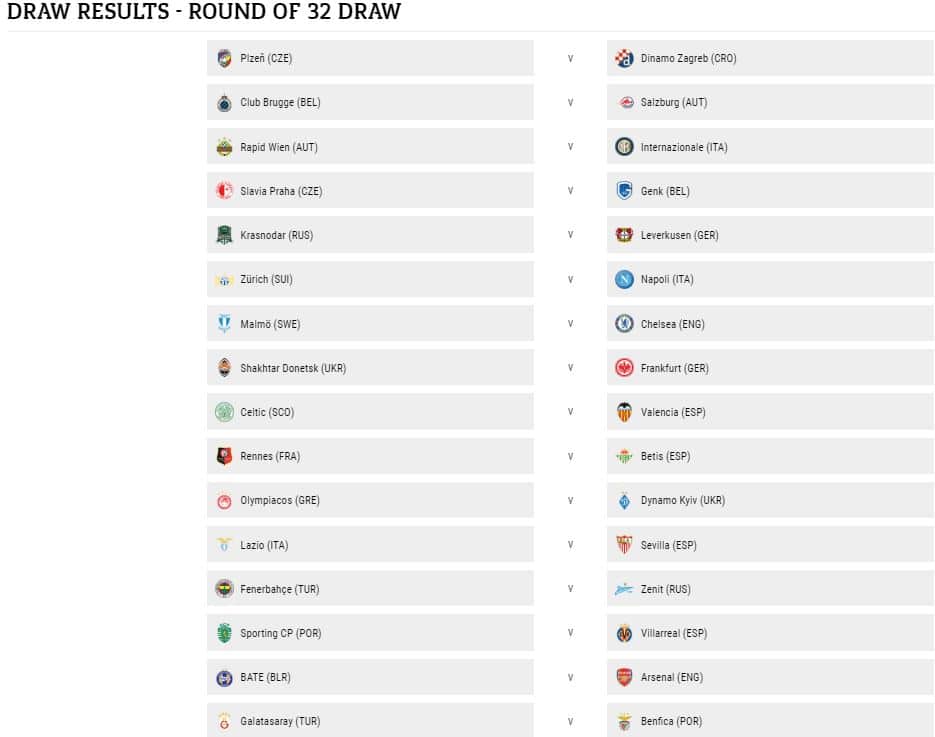Viewport: 935px width, 737px height.
Task: Select the Celtic (SCO) team name
Action: pyautogui.click(x=267, y=412)
